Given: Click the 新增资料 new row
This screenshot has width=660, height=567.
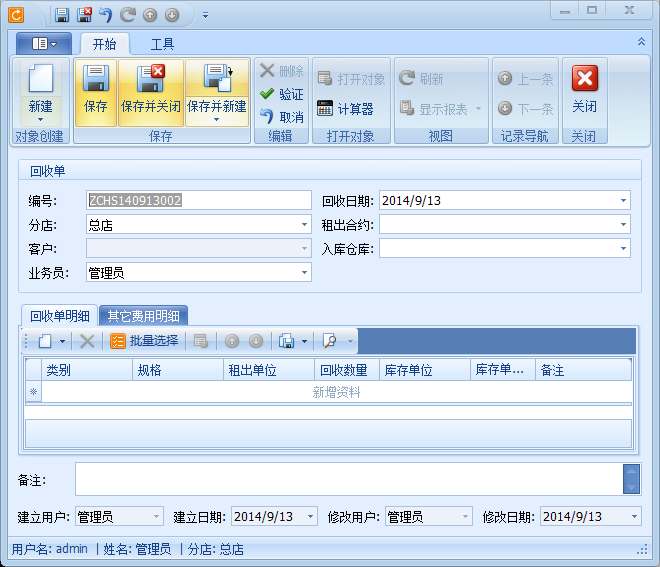Looking at the screenshot, I should point(336,392).
